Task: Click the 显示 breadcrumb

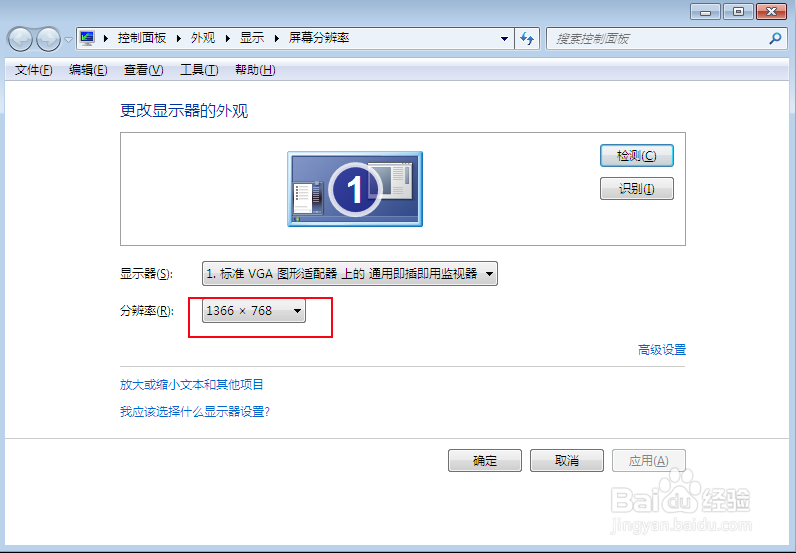Action: 252,38
